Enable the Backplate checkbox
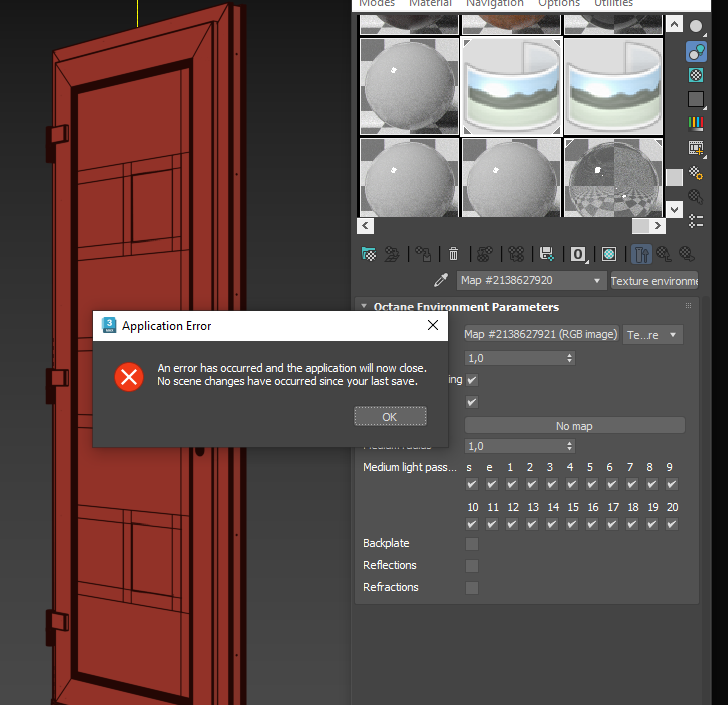 tap(472, 544)
